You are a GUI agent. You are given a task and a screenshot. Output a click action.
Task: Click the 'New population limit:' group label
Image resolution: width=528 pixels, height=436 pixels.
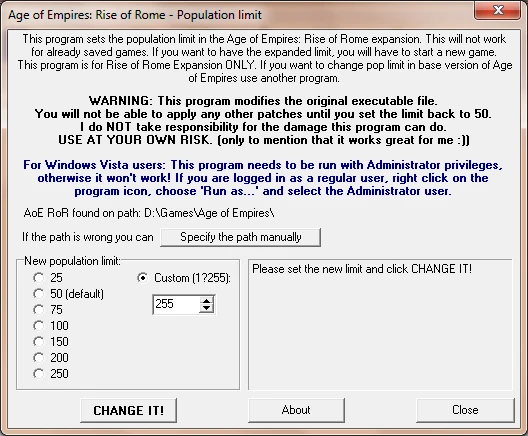tap(72, 261)
